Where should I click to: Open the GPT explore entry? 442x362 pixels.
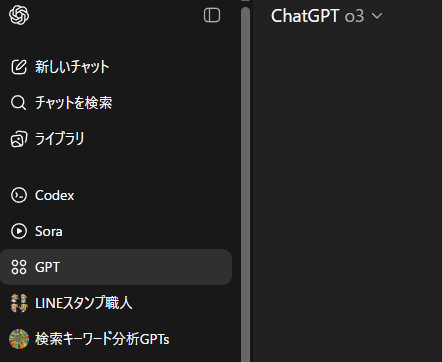click(116, 267)
